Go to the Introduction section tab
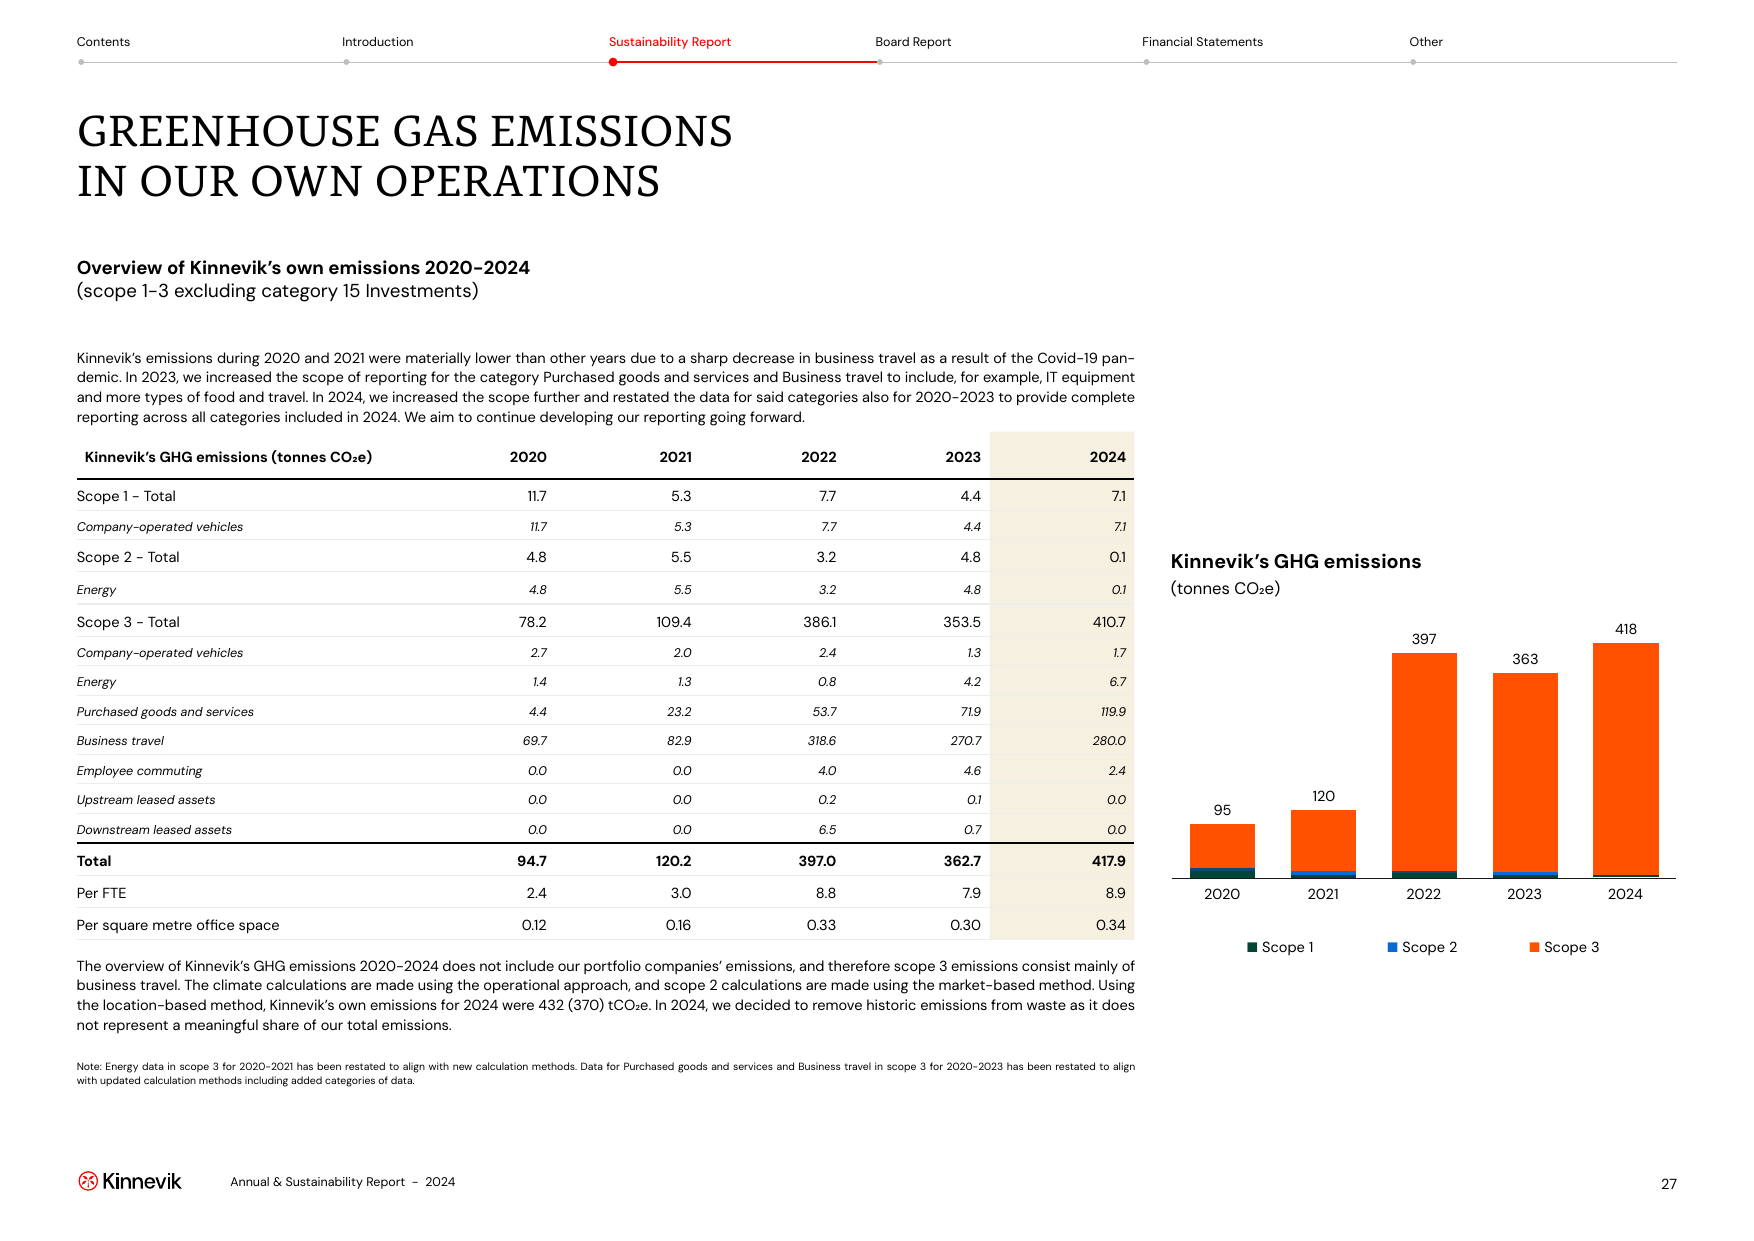 tap(377, 42)
